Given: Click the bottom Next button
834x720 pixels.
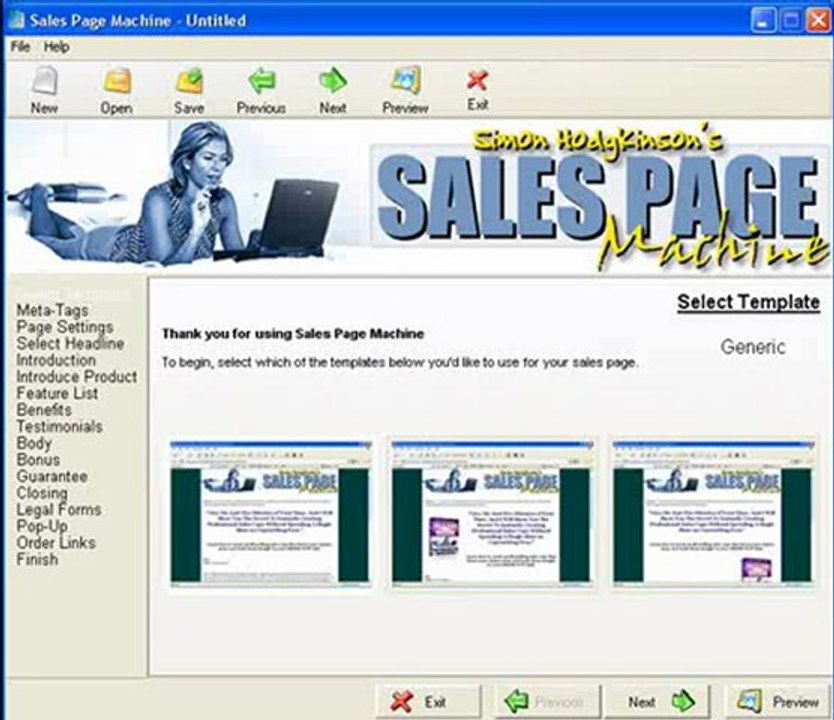Looking at the screenshot, I should click(657, 701).
